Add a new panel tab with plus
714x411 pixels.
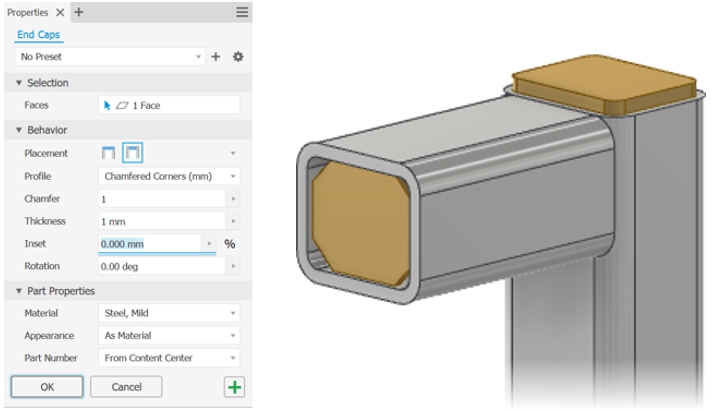coord(79,12)
